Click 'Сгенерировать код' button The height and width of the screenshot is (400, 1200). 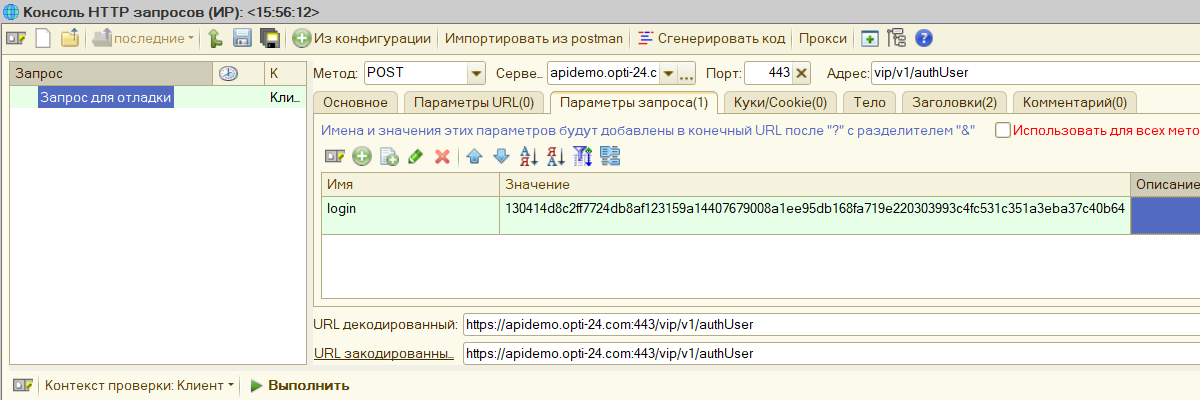click(711, 39)
